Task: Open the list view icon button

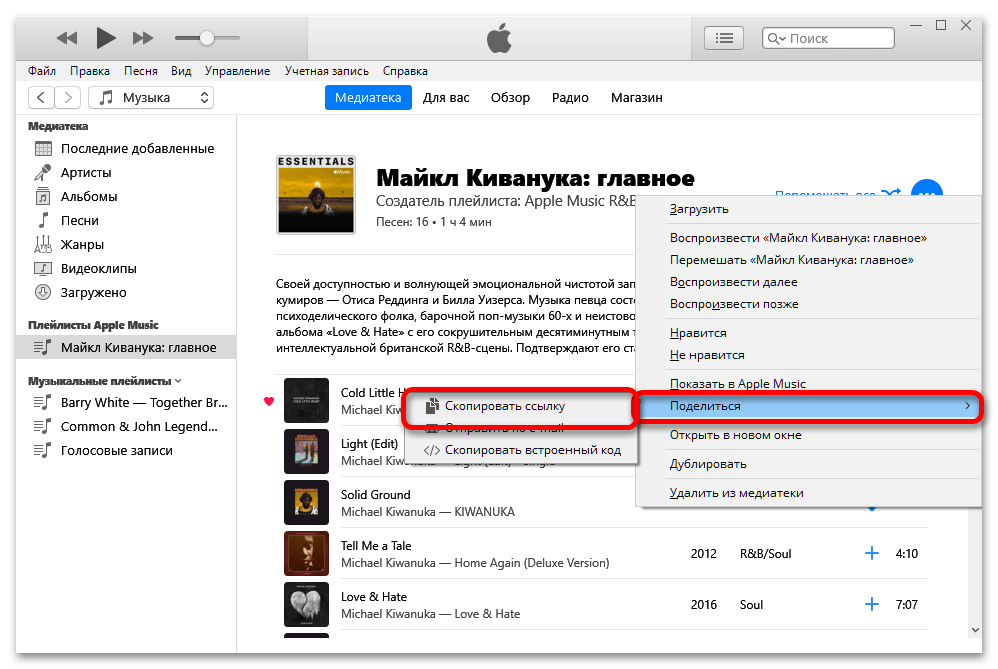Action: (724, 38)
